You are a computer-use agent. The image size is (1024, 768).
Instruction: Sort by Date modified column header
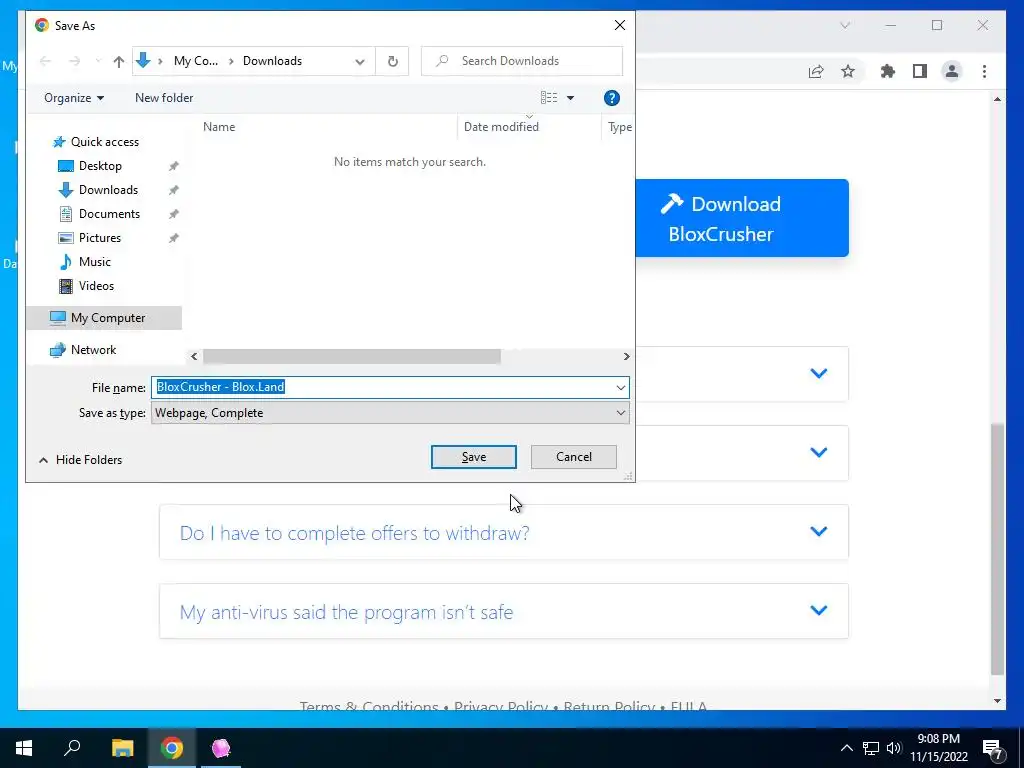coord(501,127)
